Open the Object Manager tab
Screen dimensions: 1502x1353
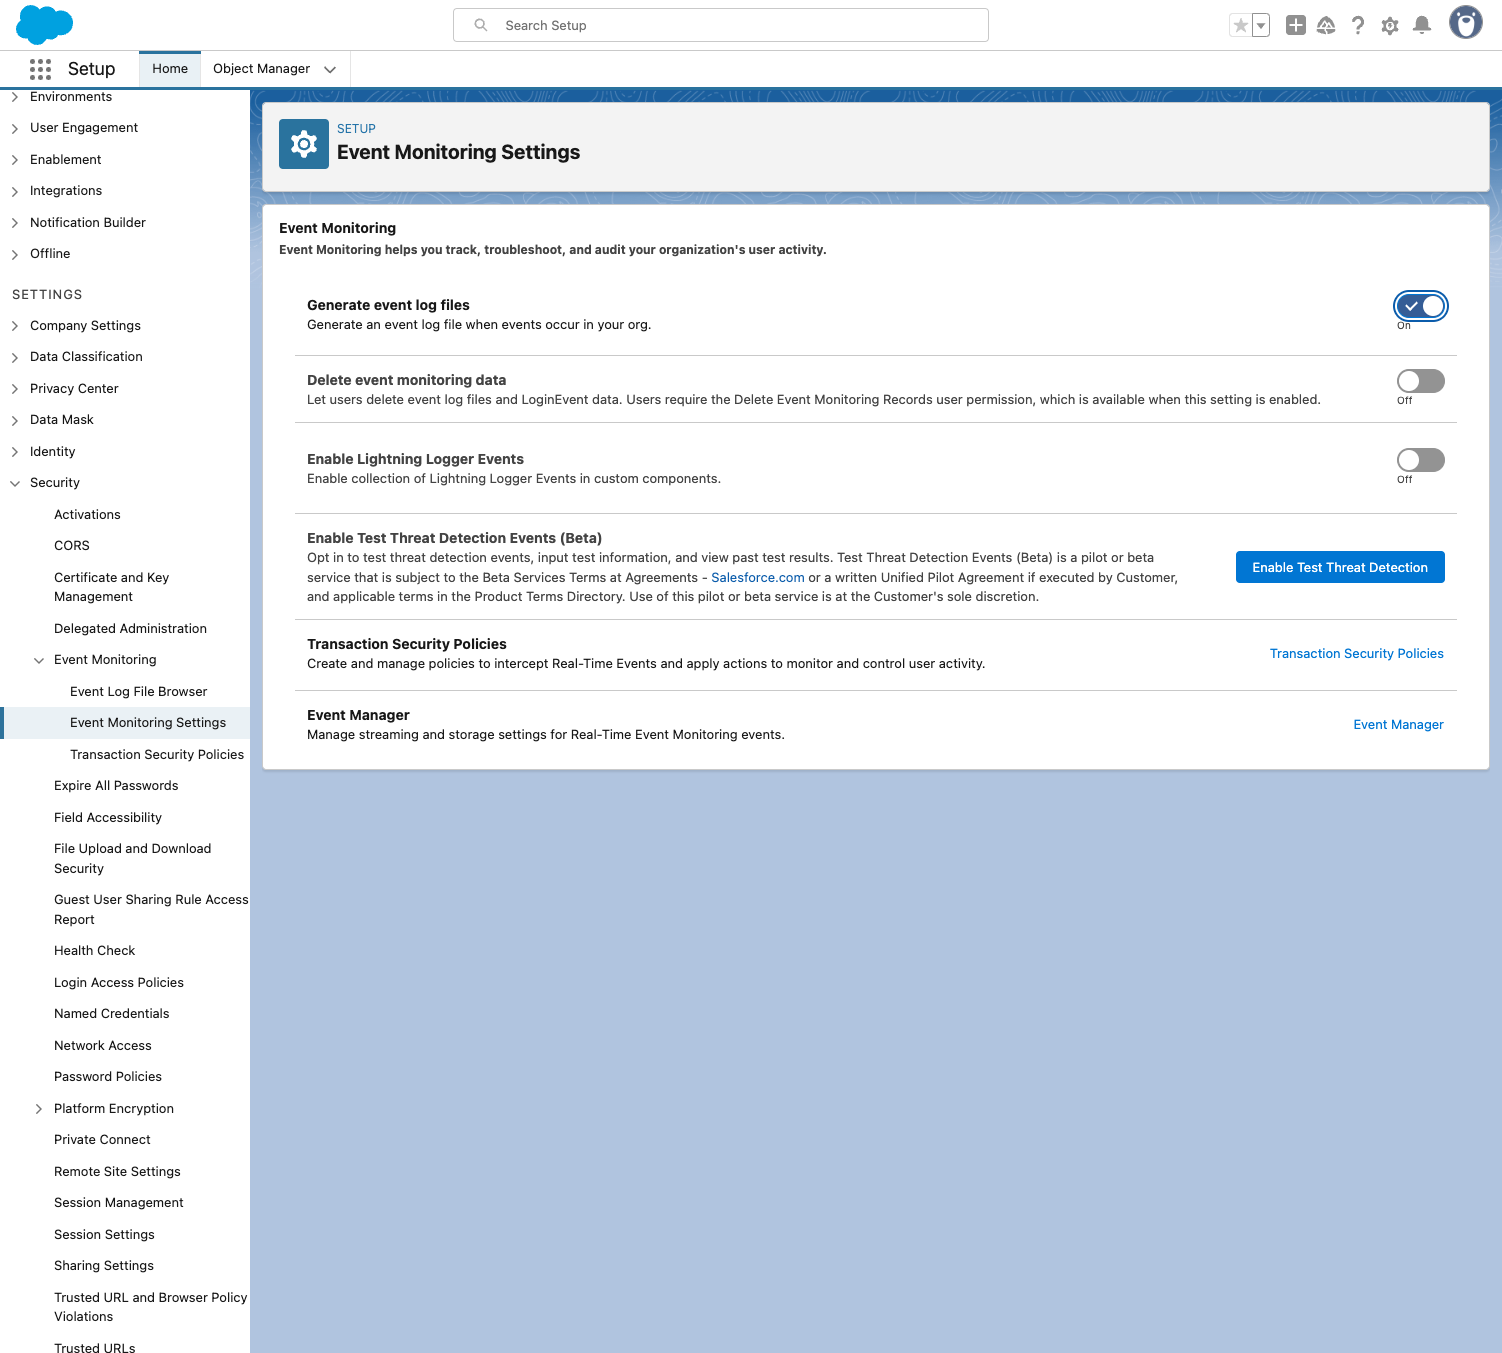click(x=261, y=69)
